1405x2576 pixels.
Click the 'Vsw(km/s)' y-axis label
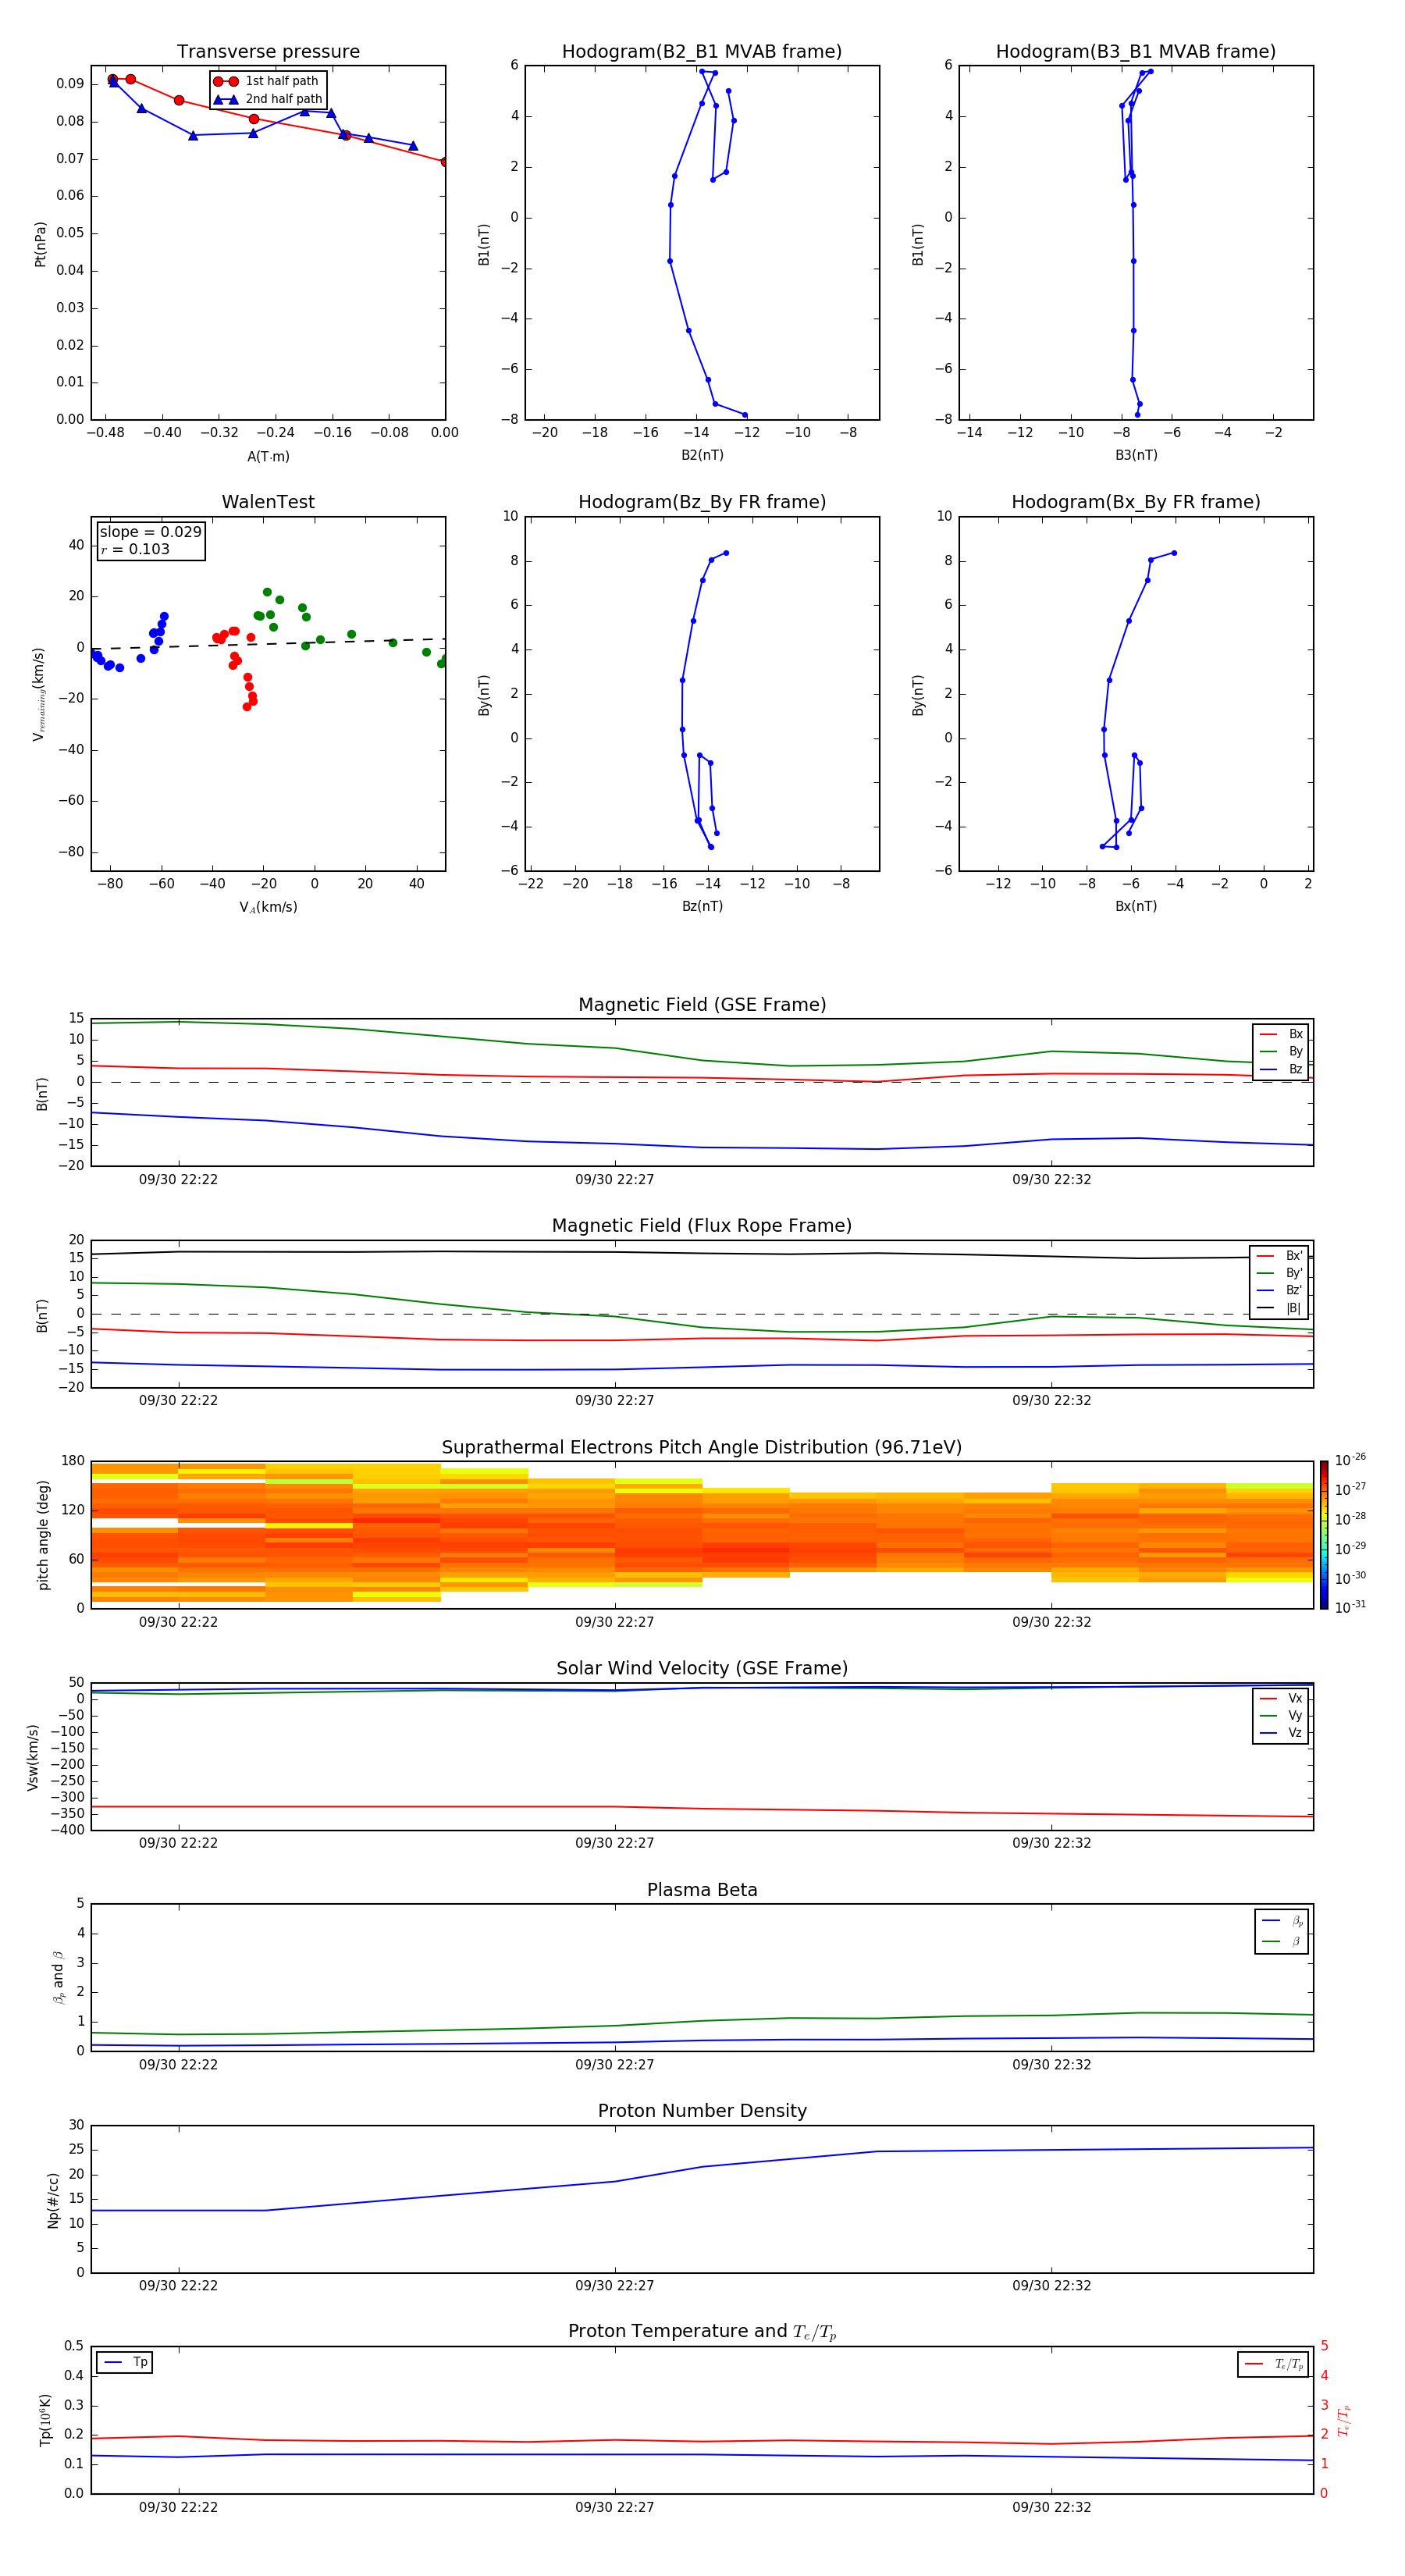point(33,1757)
